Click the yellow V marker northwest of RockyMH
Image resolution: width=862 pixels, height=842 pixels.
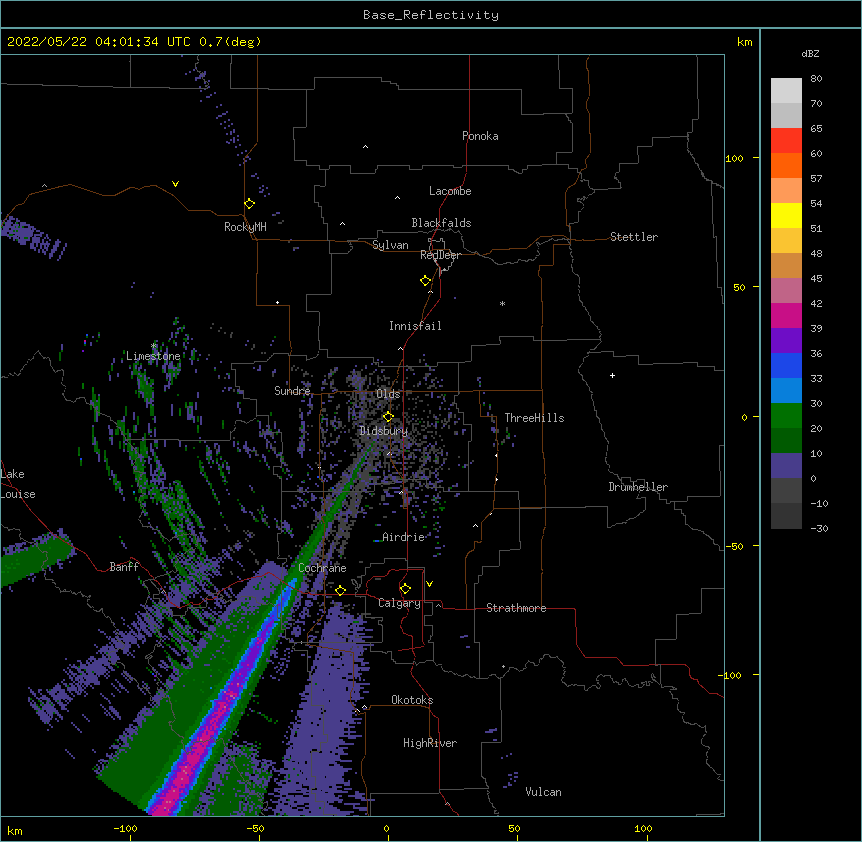[x=175, y=184]
